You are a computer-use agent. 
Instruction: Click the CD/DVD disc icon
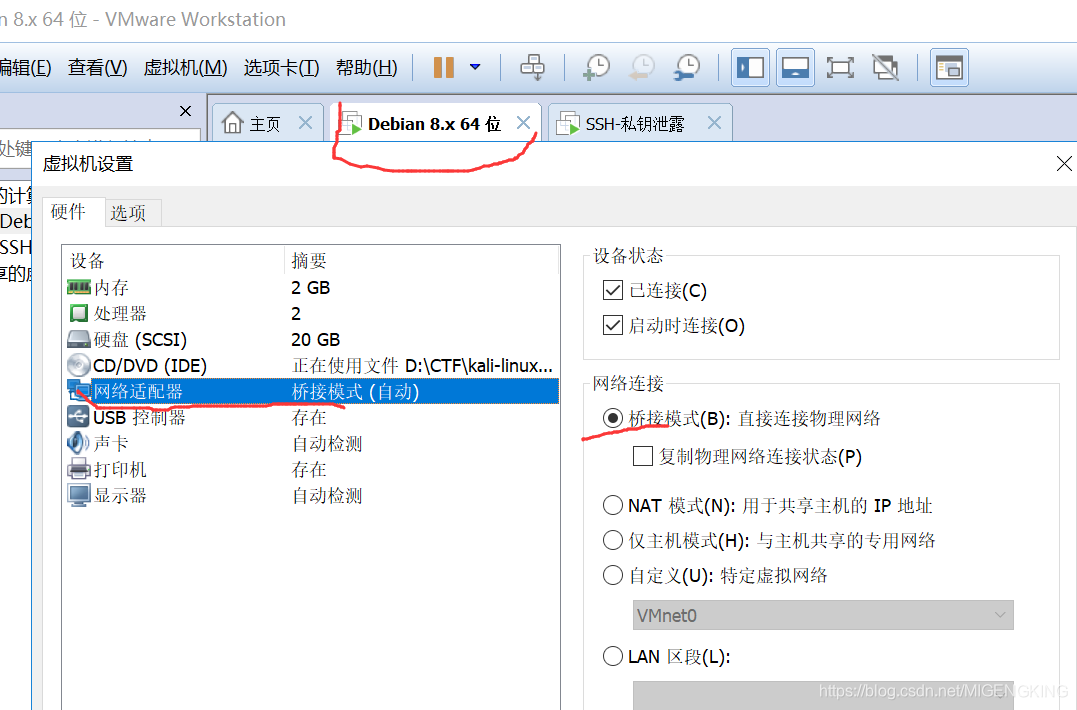click(x=79, y=365)
